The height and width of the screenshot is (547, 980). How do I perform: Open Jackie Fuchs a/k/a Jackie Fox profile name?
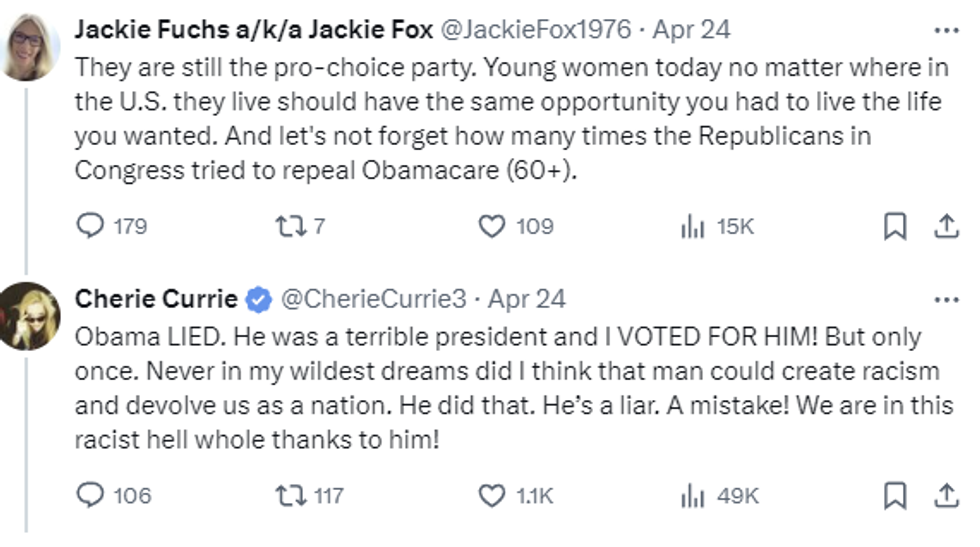(x=253, y=30)
